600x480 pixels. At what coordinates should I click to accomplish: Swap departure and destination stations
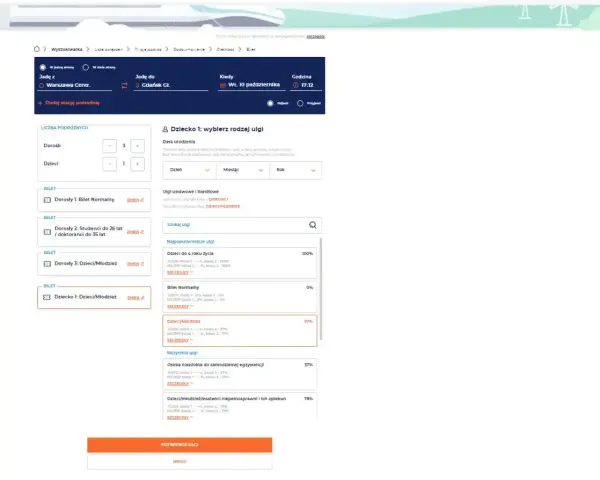click(x=124, y=85)
